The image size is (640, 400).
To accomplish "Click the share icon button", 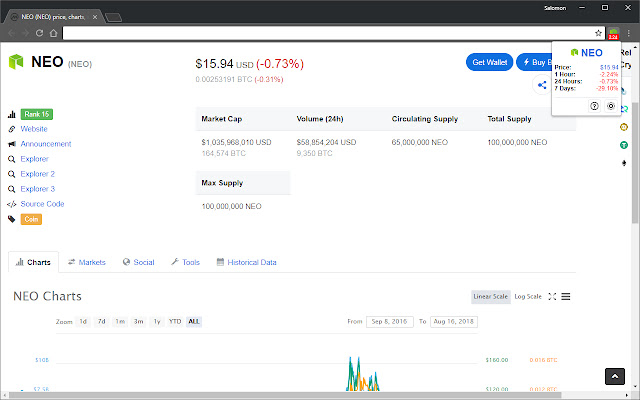I will point(542,85).
